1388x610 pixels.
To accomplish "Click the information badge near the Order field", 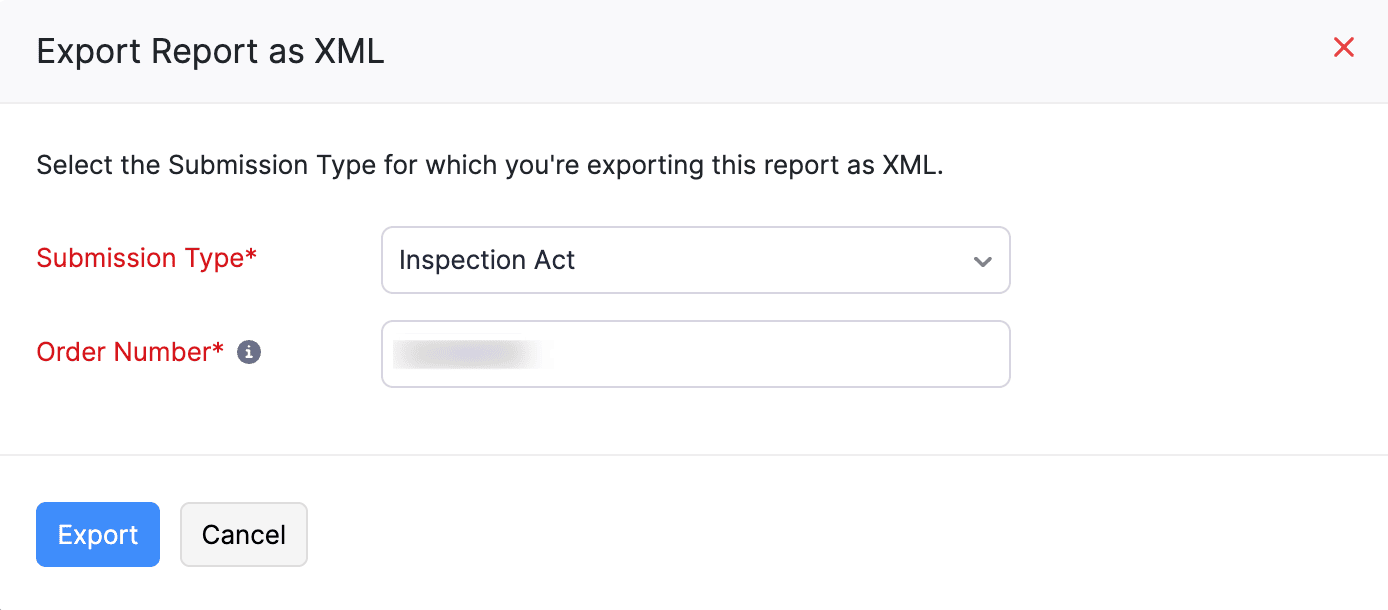I will [251, 351].
